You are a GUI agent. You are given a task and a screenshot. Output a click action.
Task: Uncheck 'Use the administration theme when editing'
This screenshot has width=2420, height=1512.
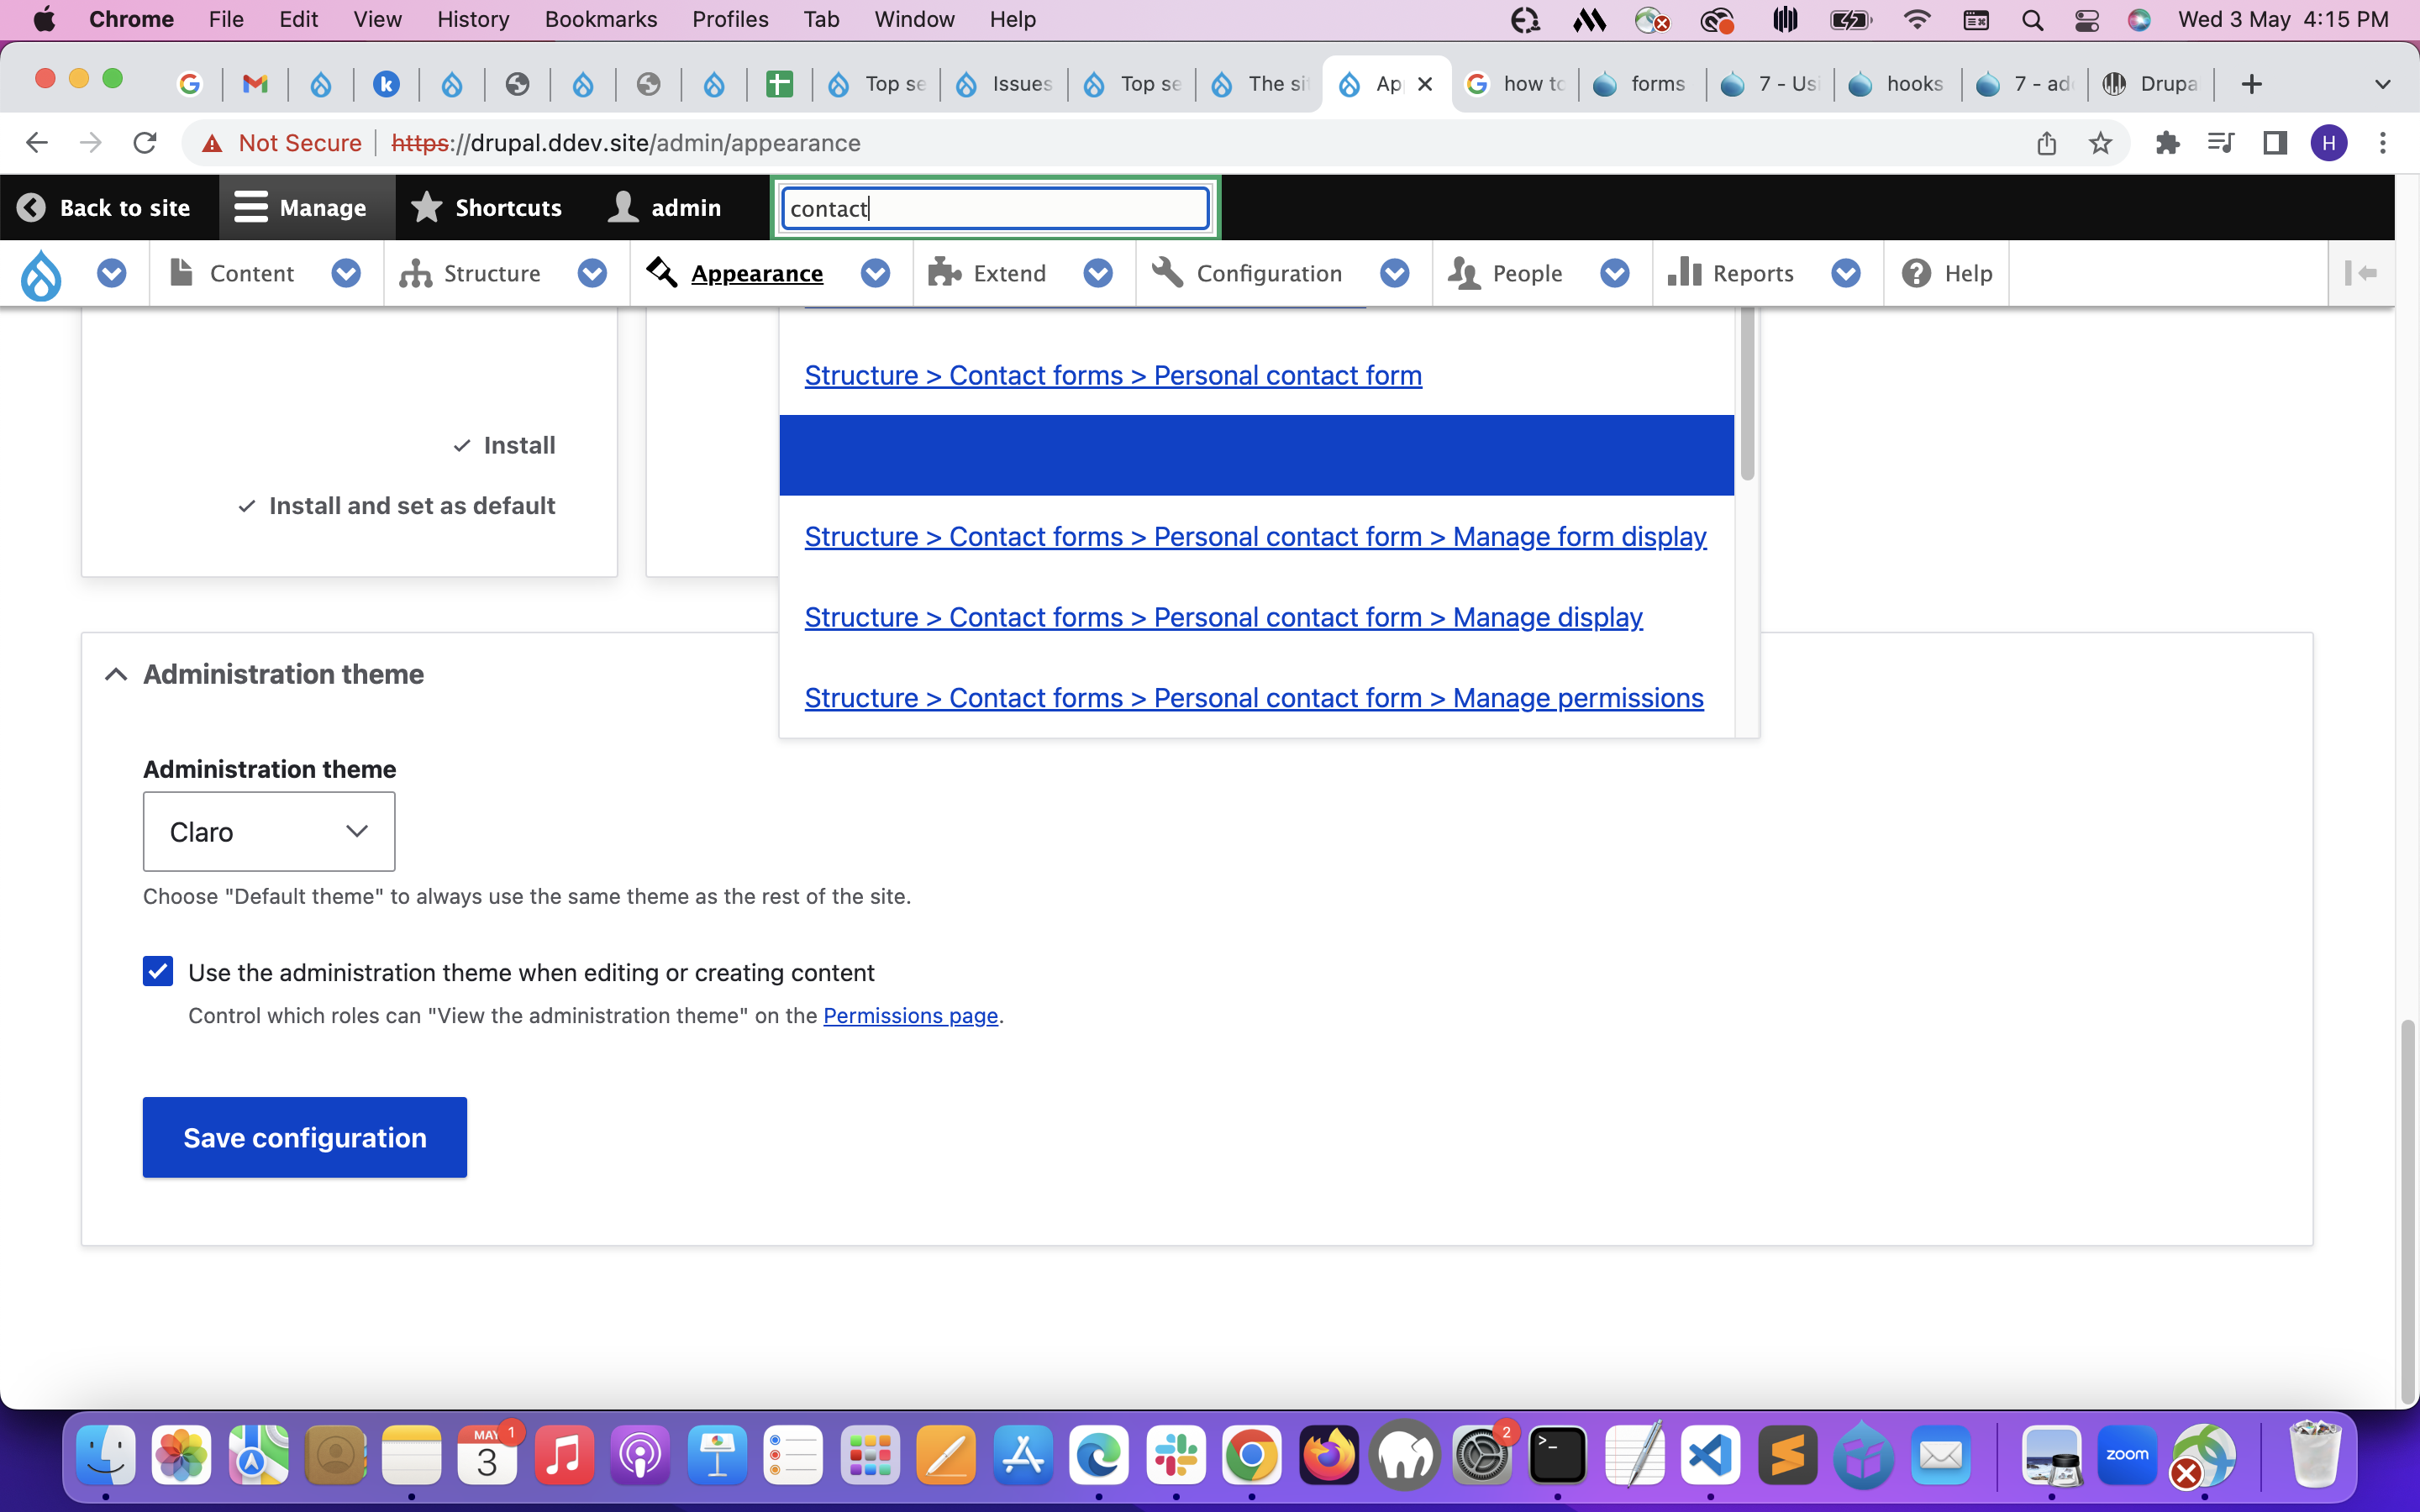tap(158, 970)
